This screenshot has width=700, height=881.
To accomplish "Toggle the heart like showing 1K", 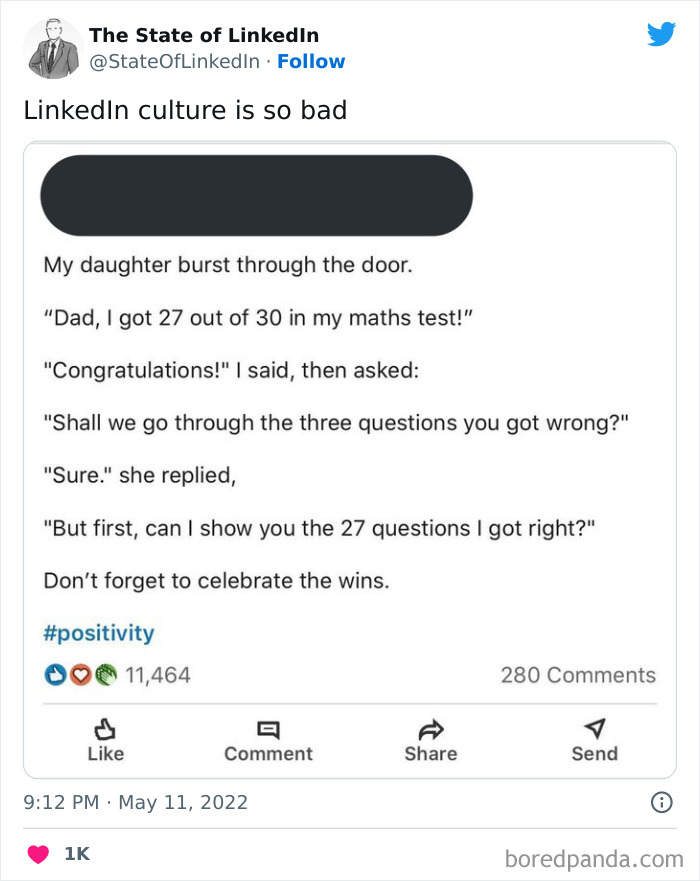I will (x=38, y=853).
